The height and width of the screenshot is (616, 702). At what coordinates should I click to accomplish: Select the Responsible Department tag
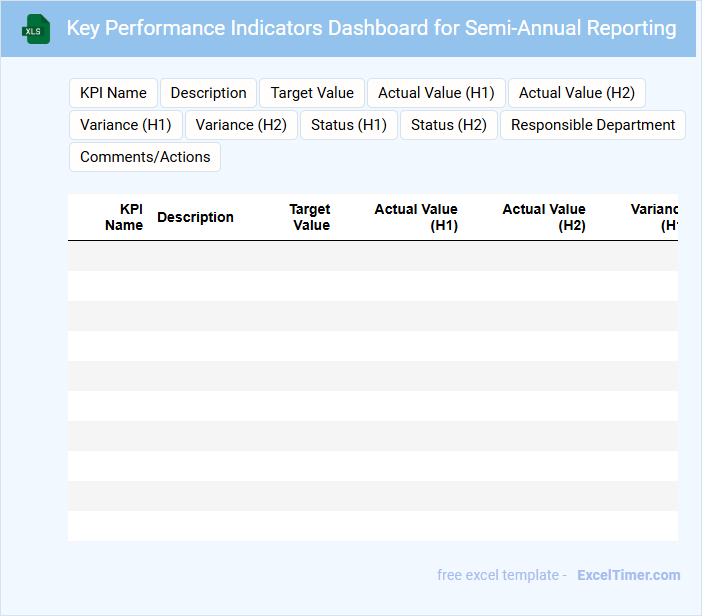(x=592, y=125)
